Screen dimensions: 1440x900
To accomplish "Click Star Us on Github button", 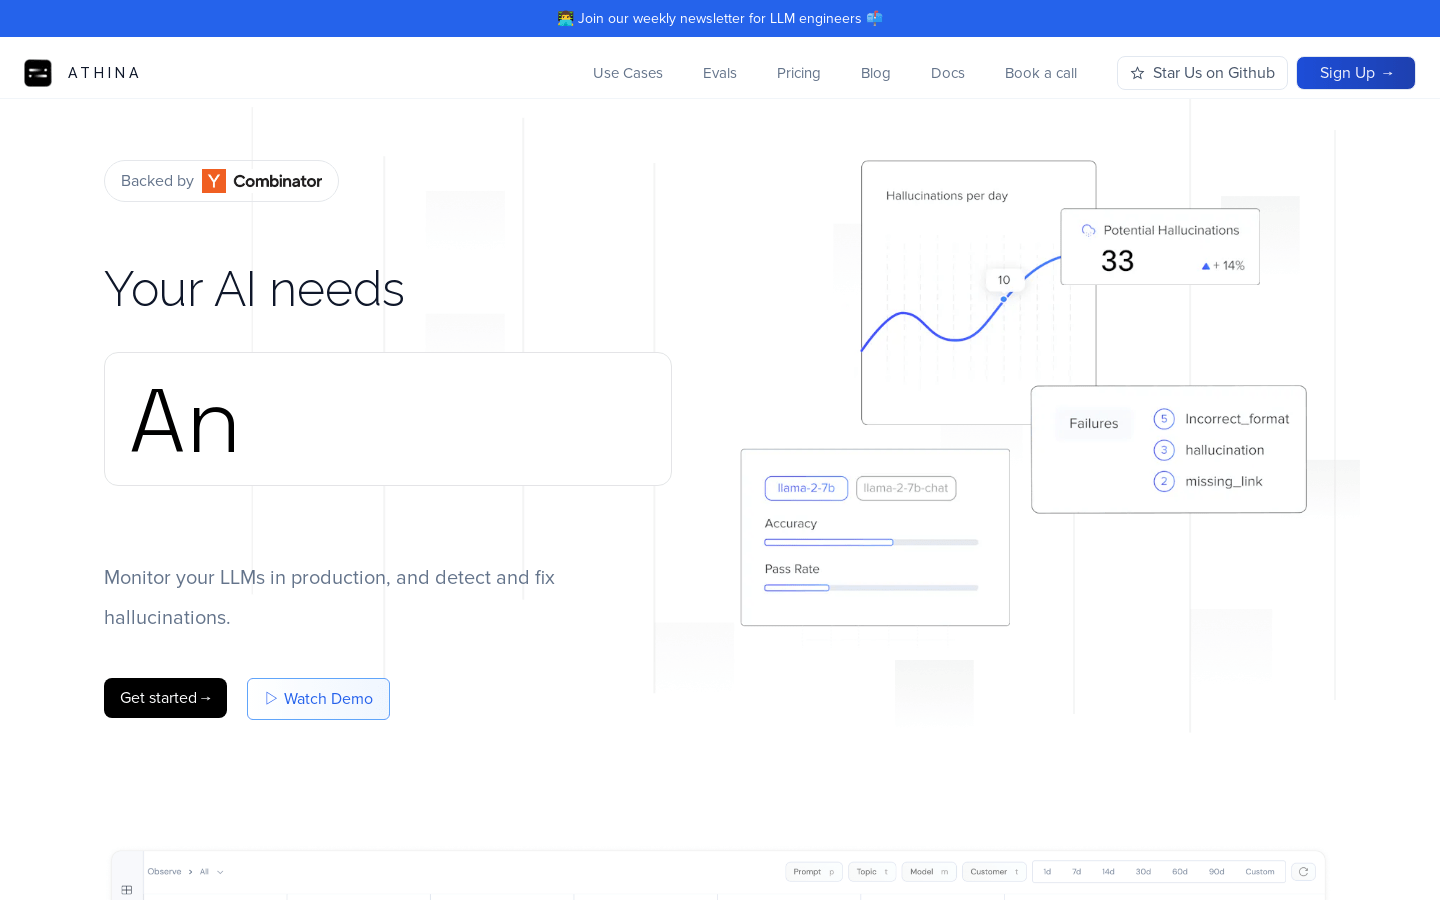I will coord(1202,73).
